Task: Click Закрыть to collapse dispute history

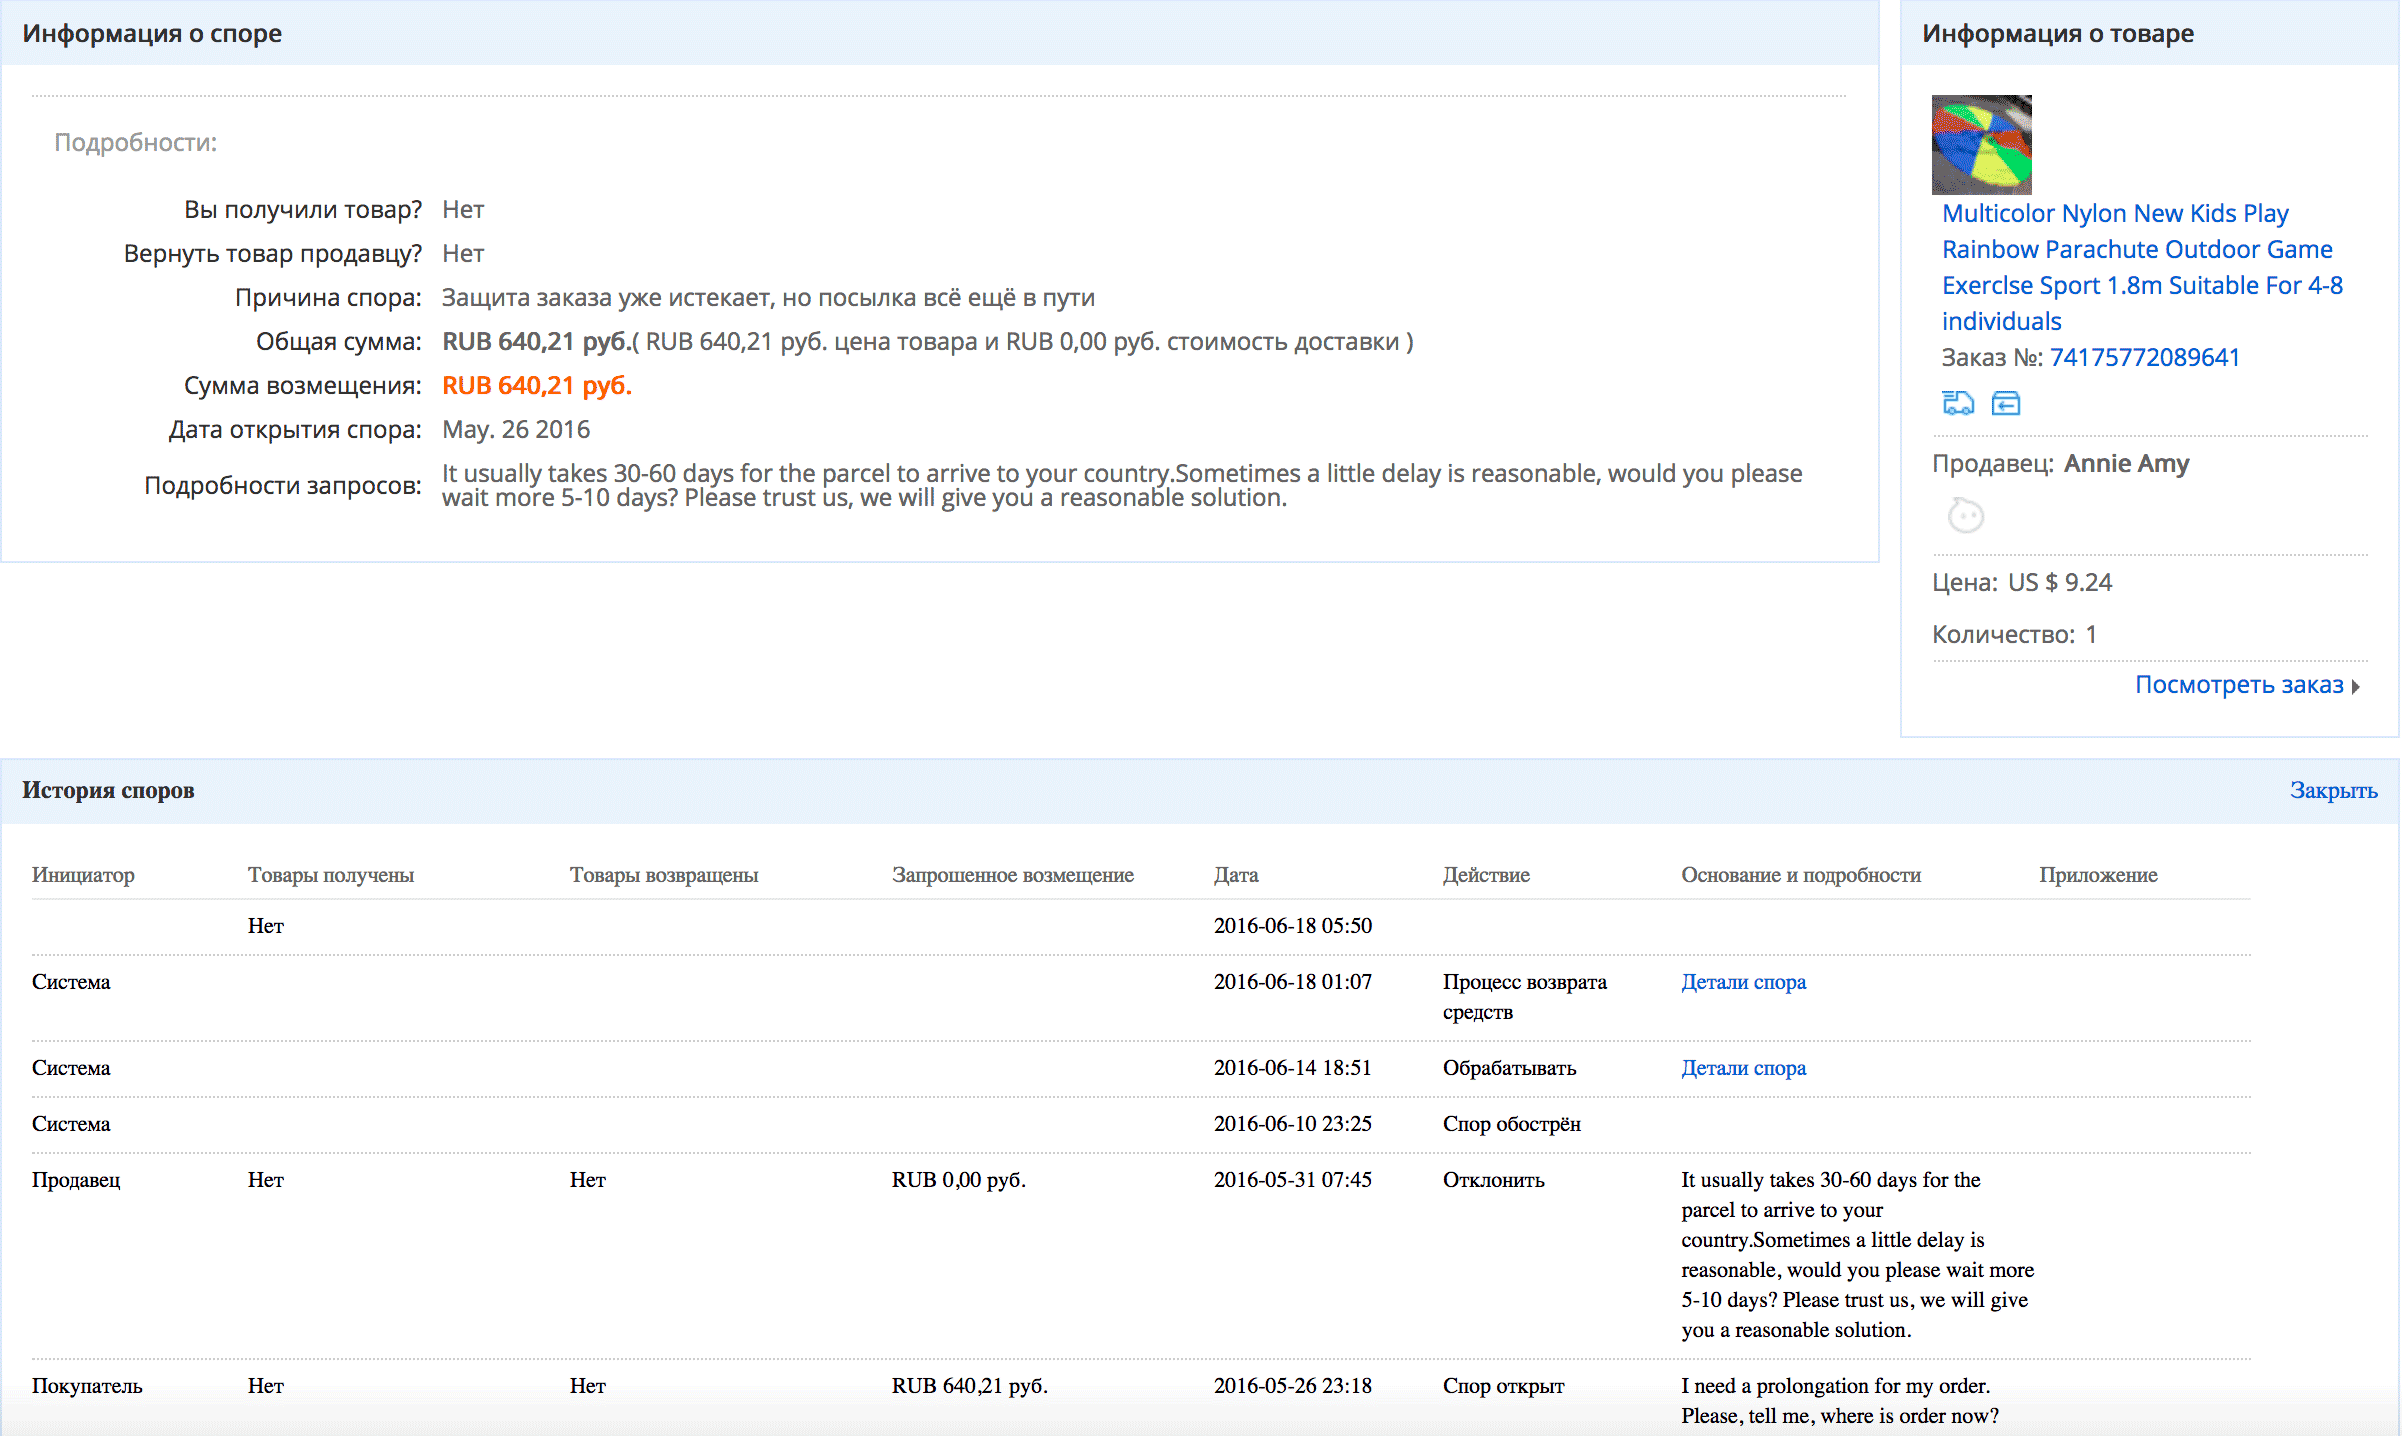Action: [x=2334, y=790]
